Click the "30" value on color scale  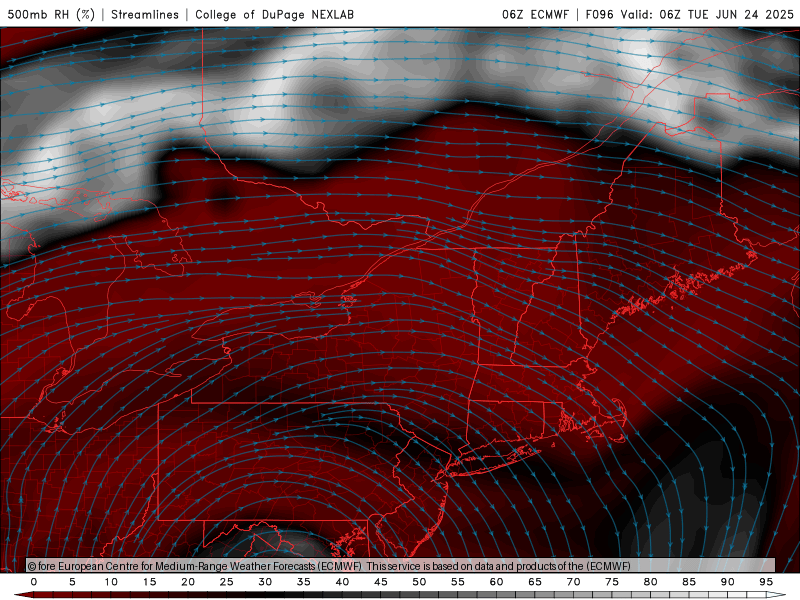pos(265,582)
